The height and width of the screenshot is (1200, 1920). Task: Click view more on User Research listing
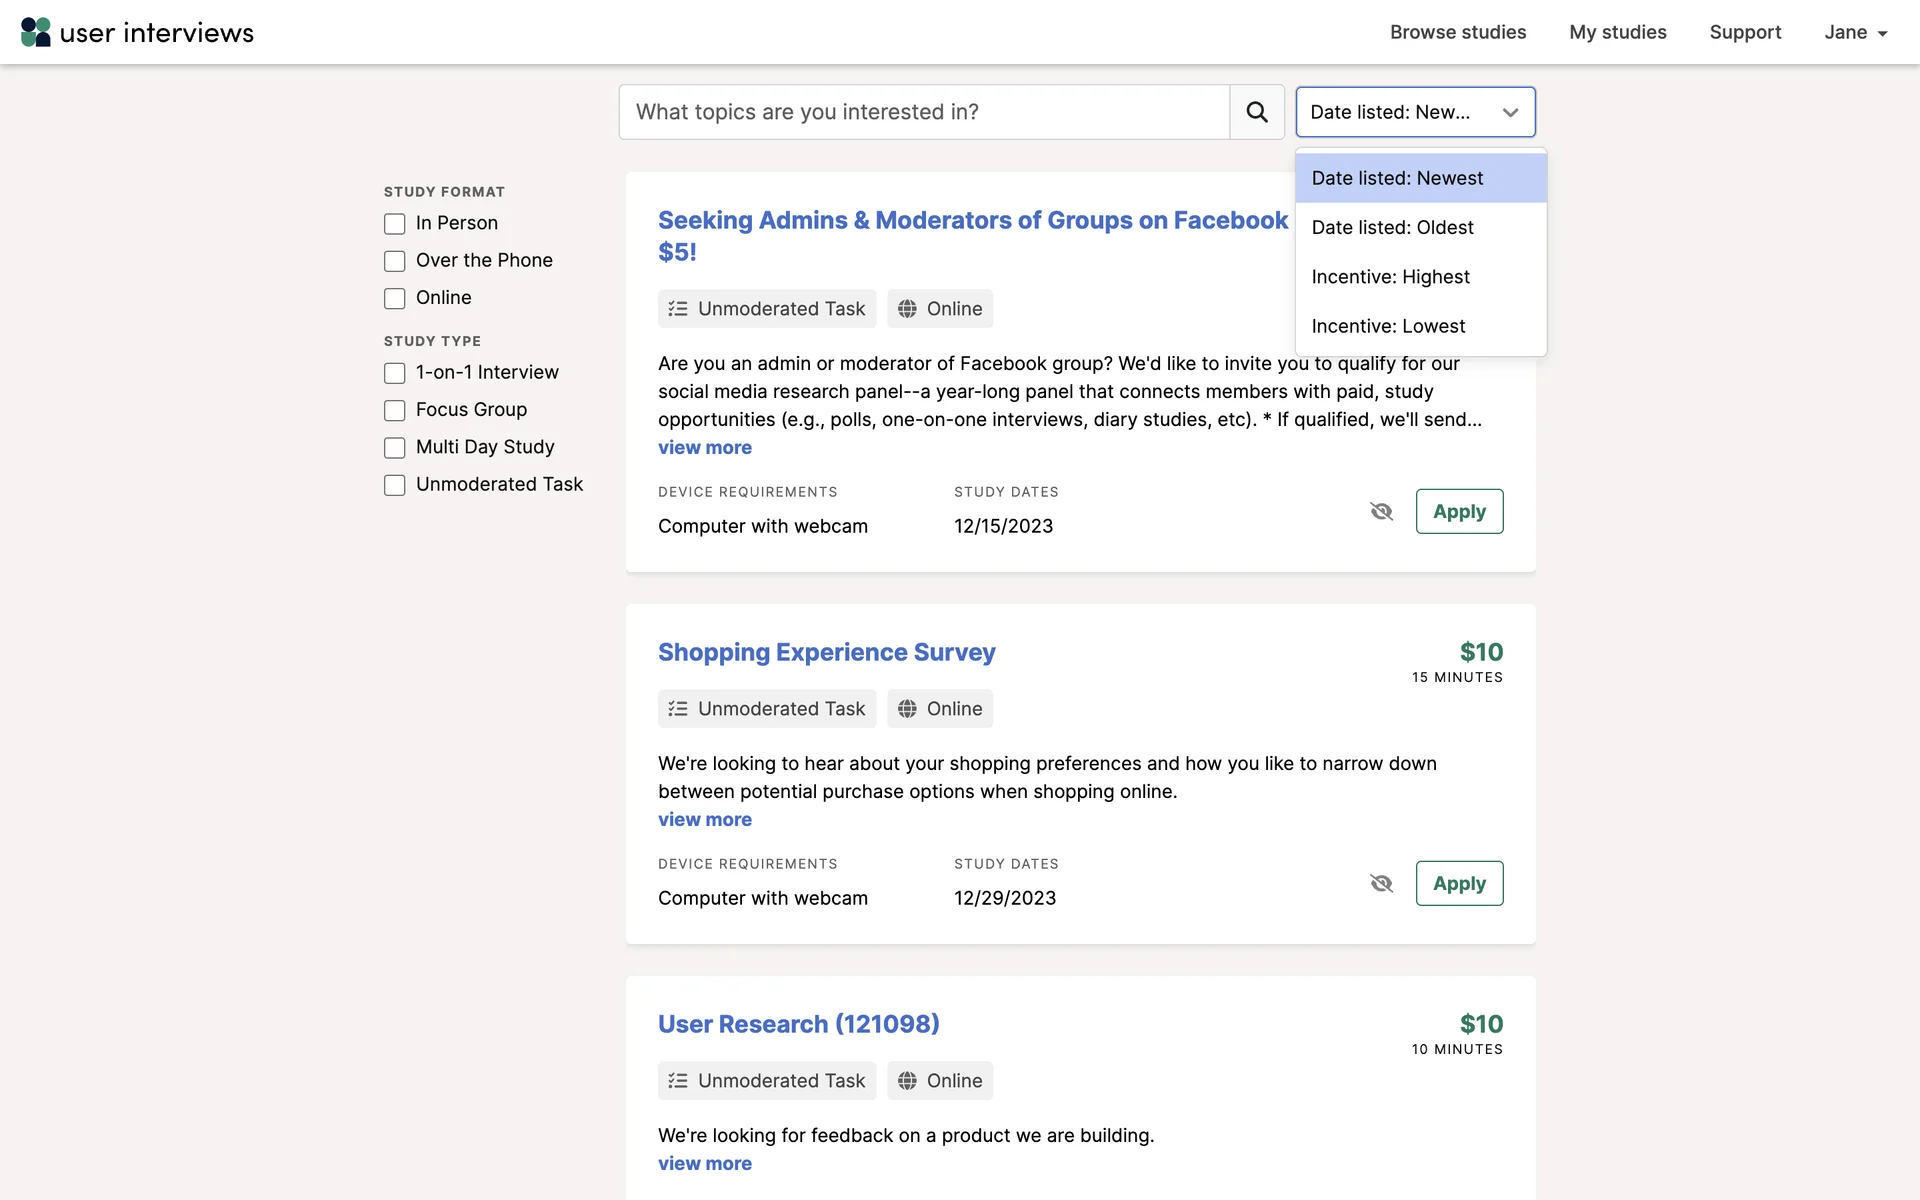(704, 1164)
